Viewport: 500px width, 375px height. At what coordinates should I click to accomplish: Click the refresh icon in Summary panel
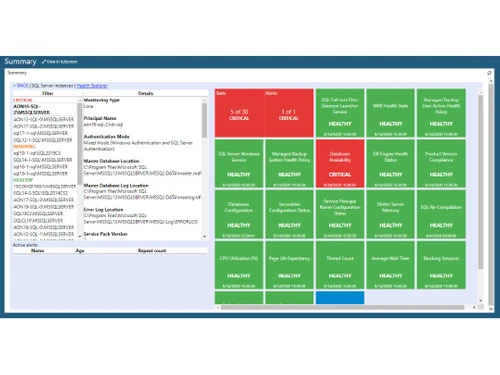click(489, 73)
